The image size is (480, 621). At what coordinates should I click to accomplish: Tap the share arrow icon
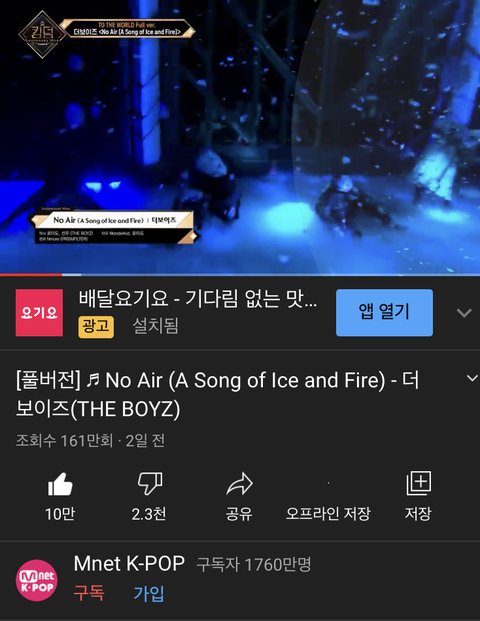click(239, 484)
